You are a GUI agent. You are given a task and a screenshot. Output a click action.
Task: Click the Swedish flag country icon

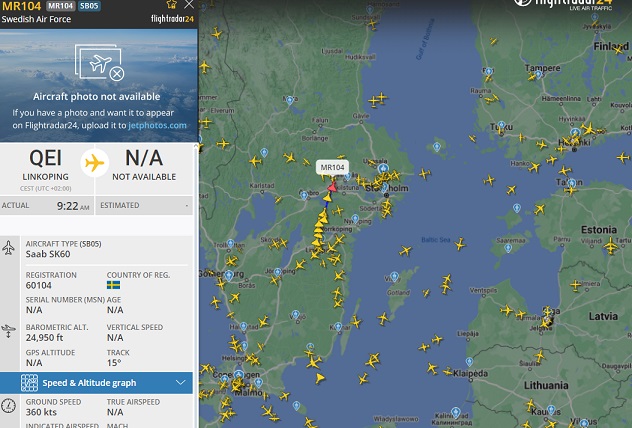tap(113, 285)
